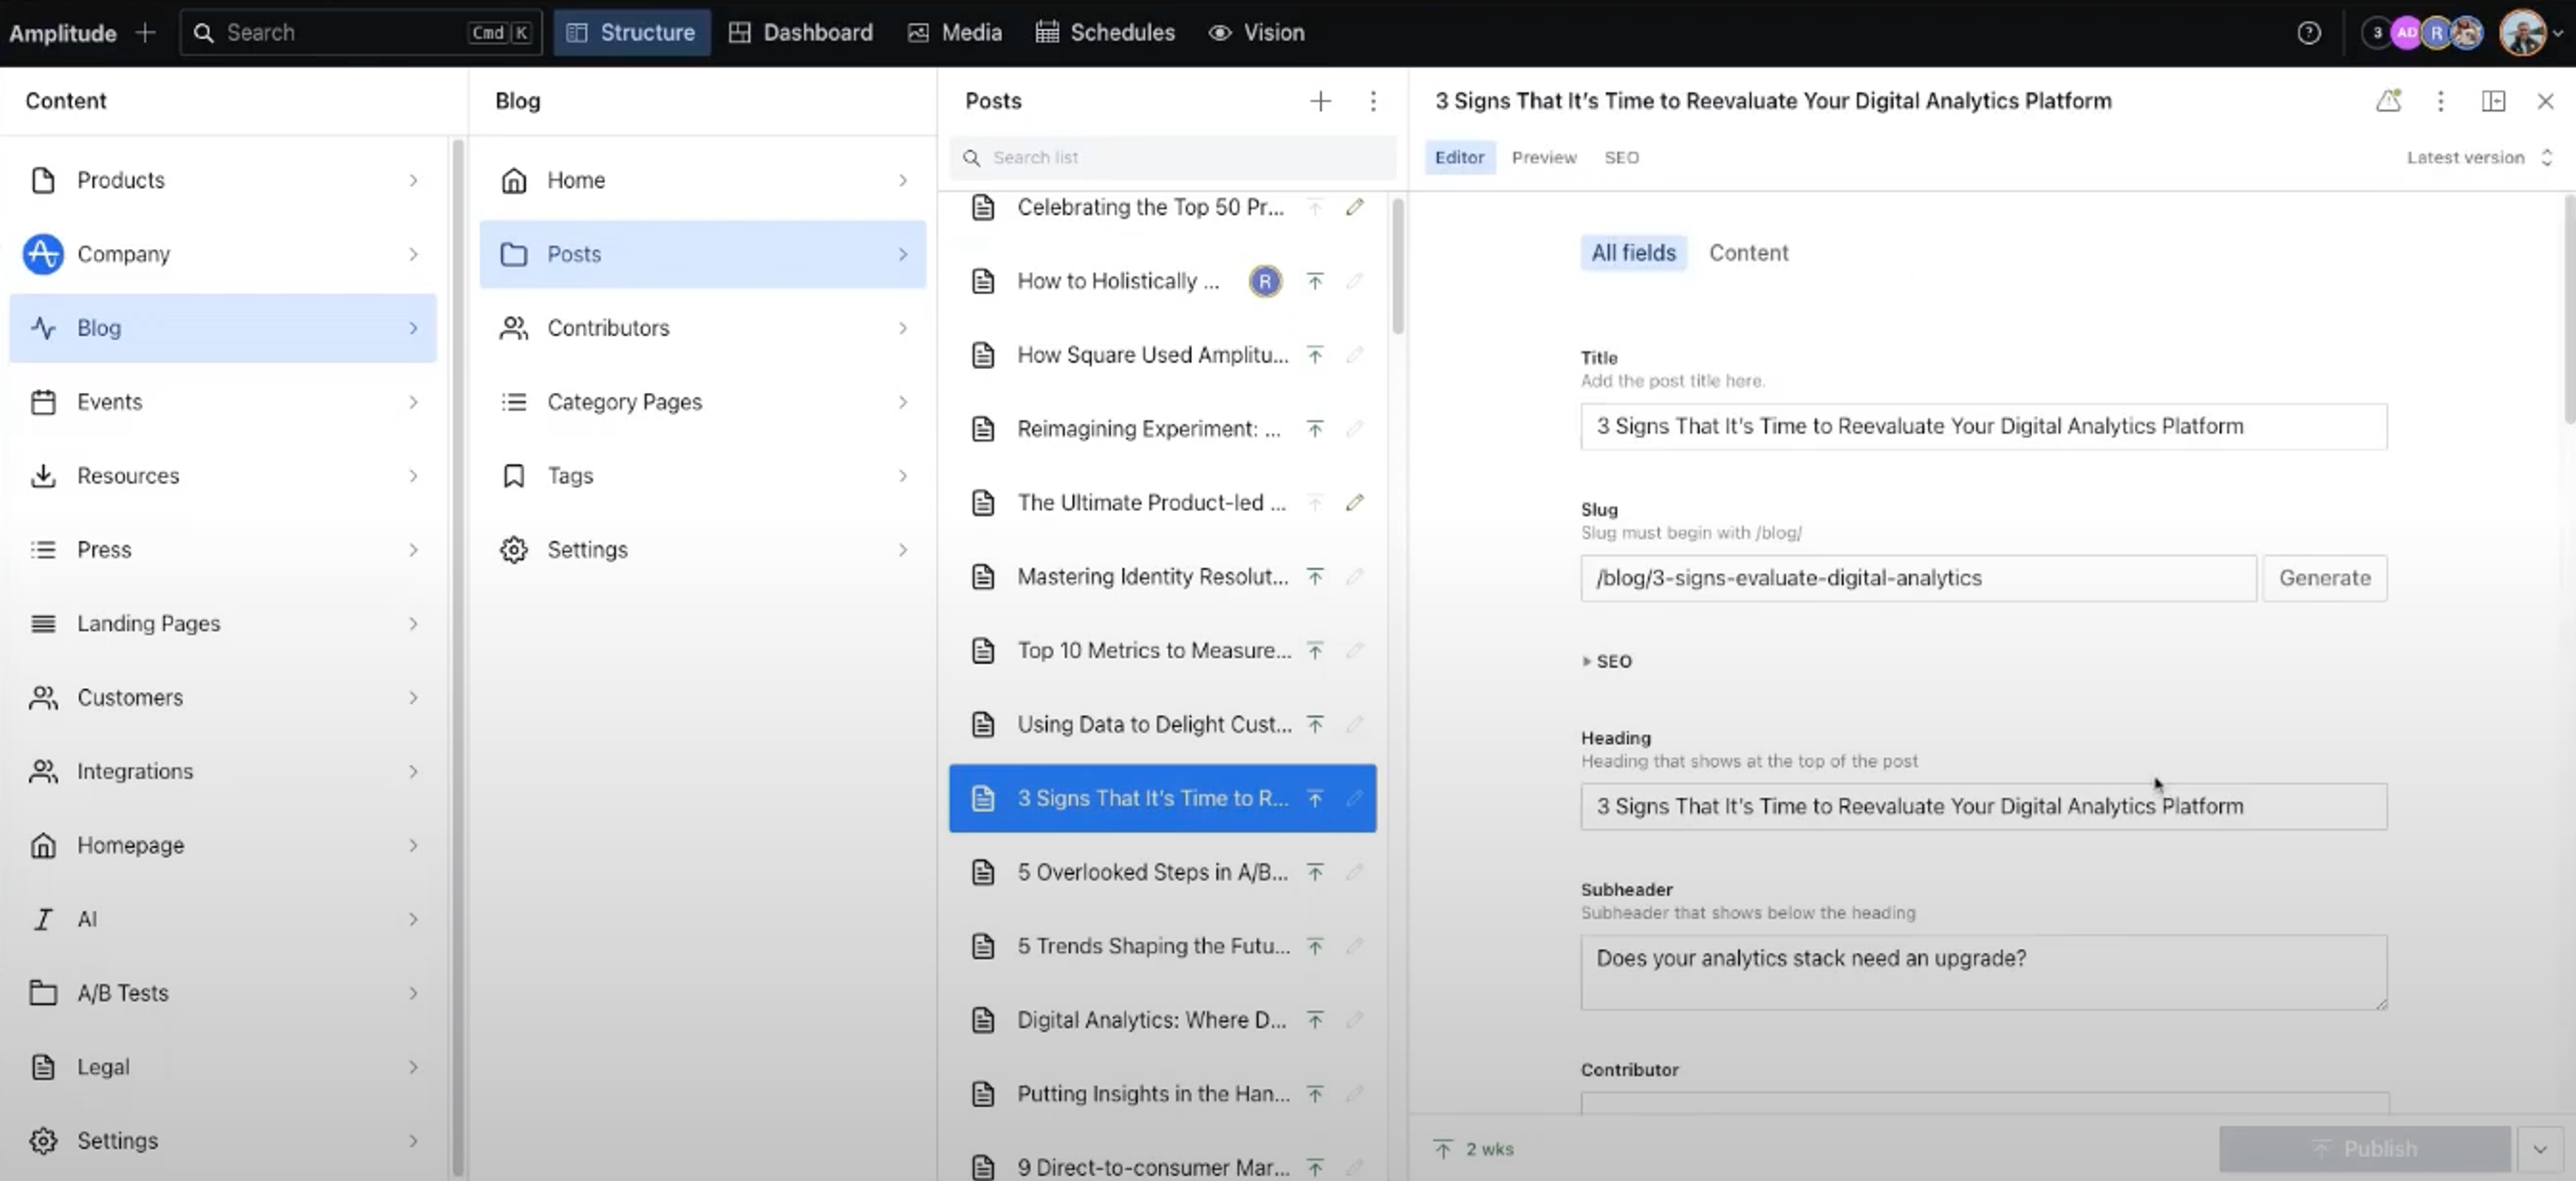This screenshot has width=2576, height=1181.
Task: Switch to the SEO tab in post panel
Action: [1620, 156]
